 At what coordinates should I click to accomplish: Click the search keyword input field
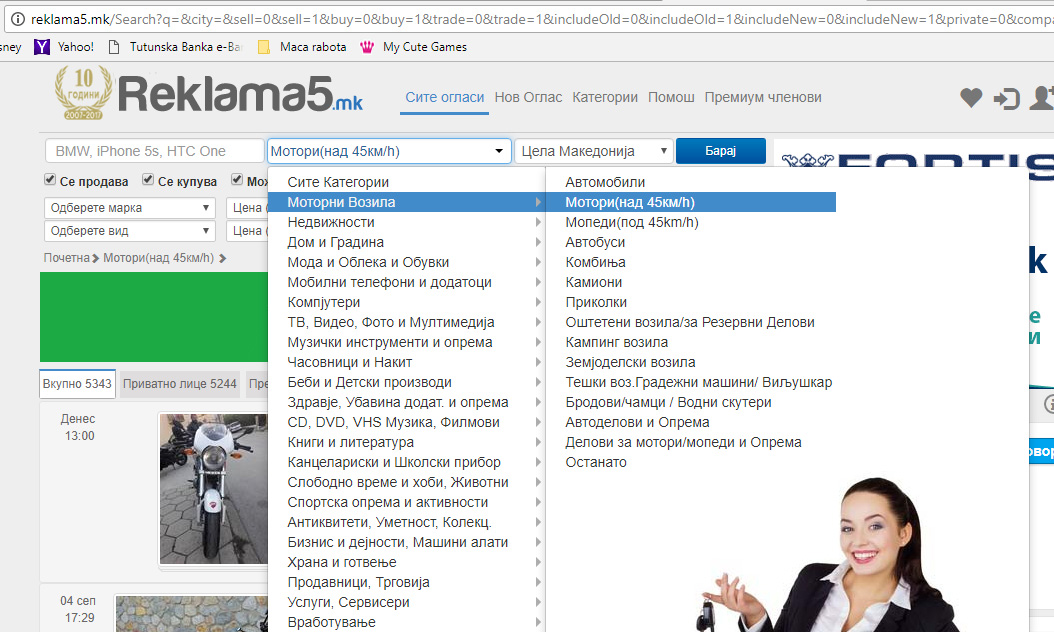pyautogui.click(x=155, y=151)
